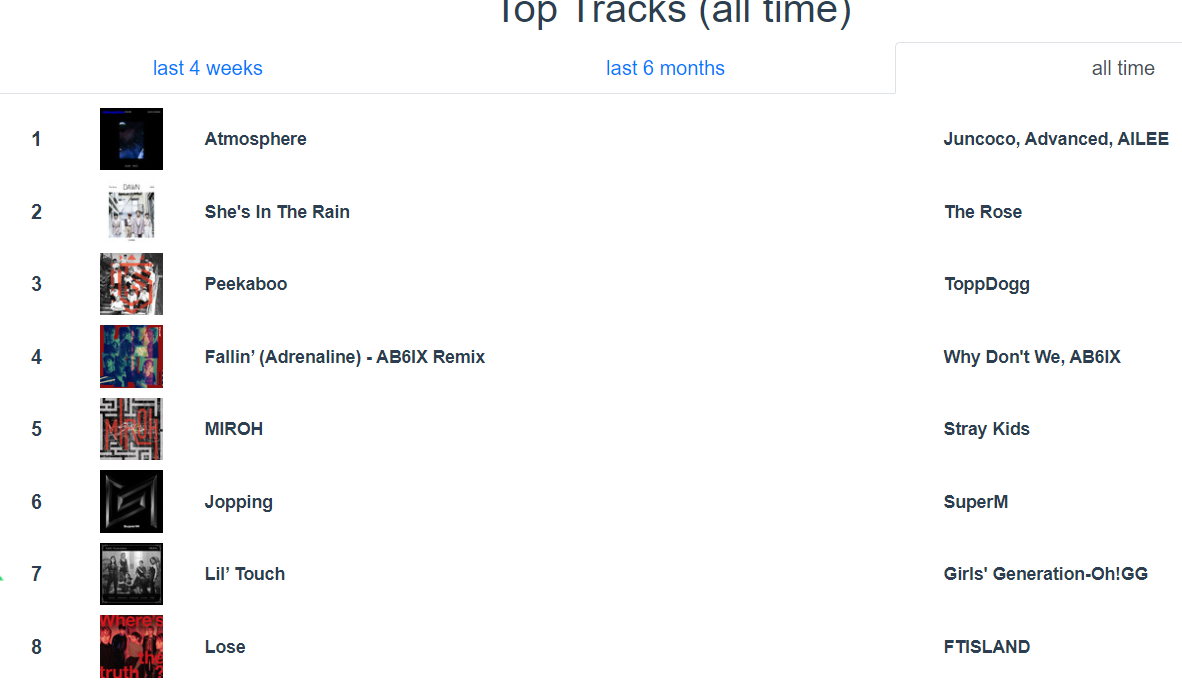Switch to the last 4 weeks tab
Image resolution: width=1182 pixels, height=683 pixels.
[x=207, y=69]
